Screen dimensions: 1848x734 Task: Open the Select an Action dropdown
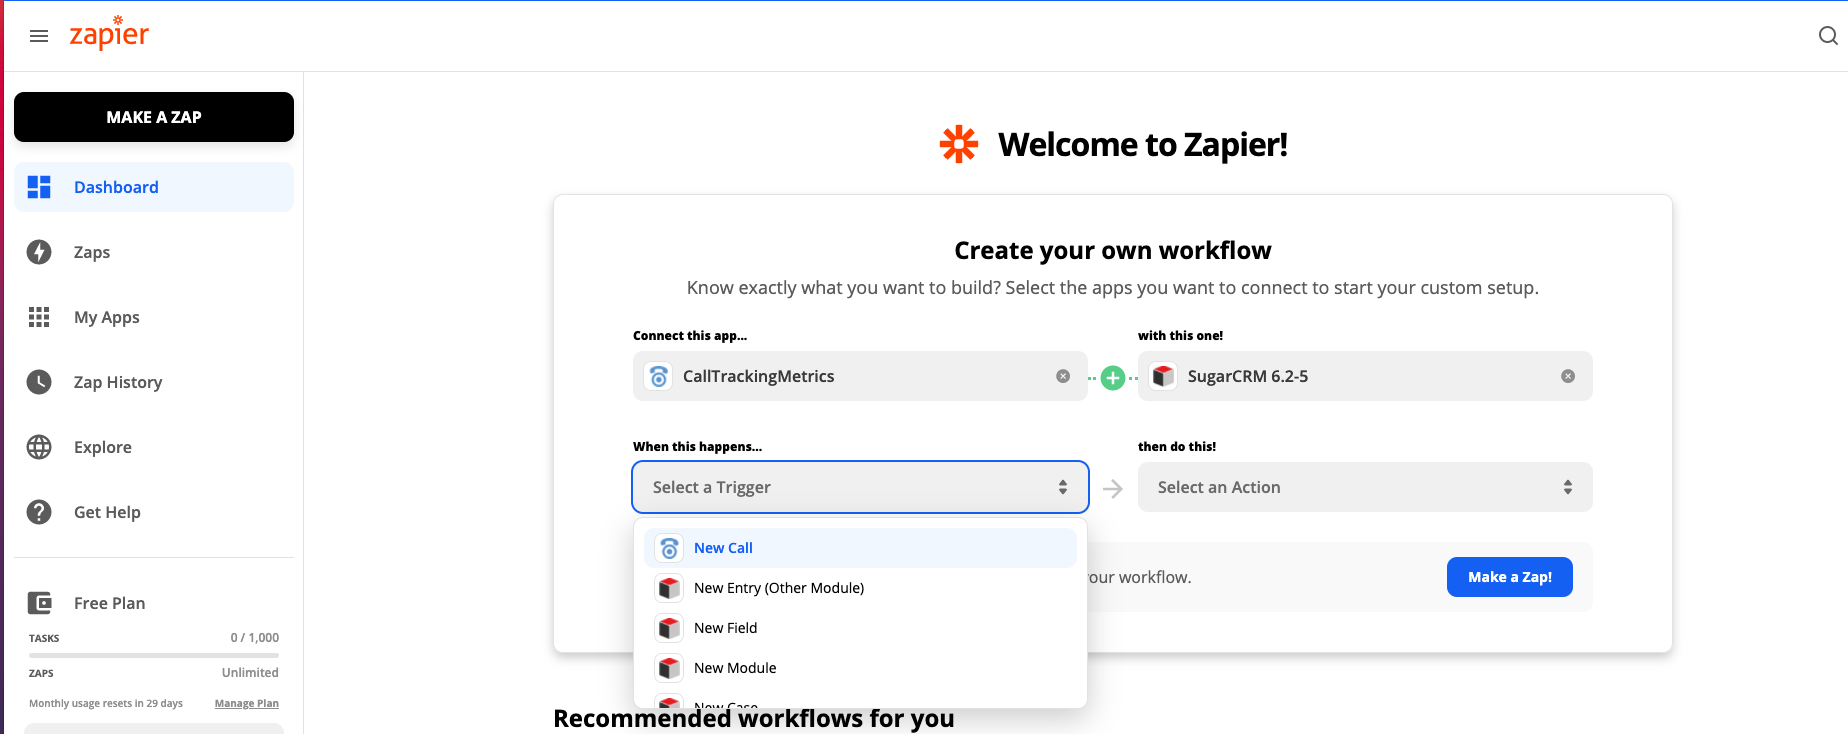(x=1365, y=487)
